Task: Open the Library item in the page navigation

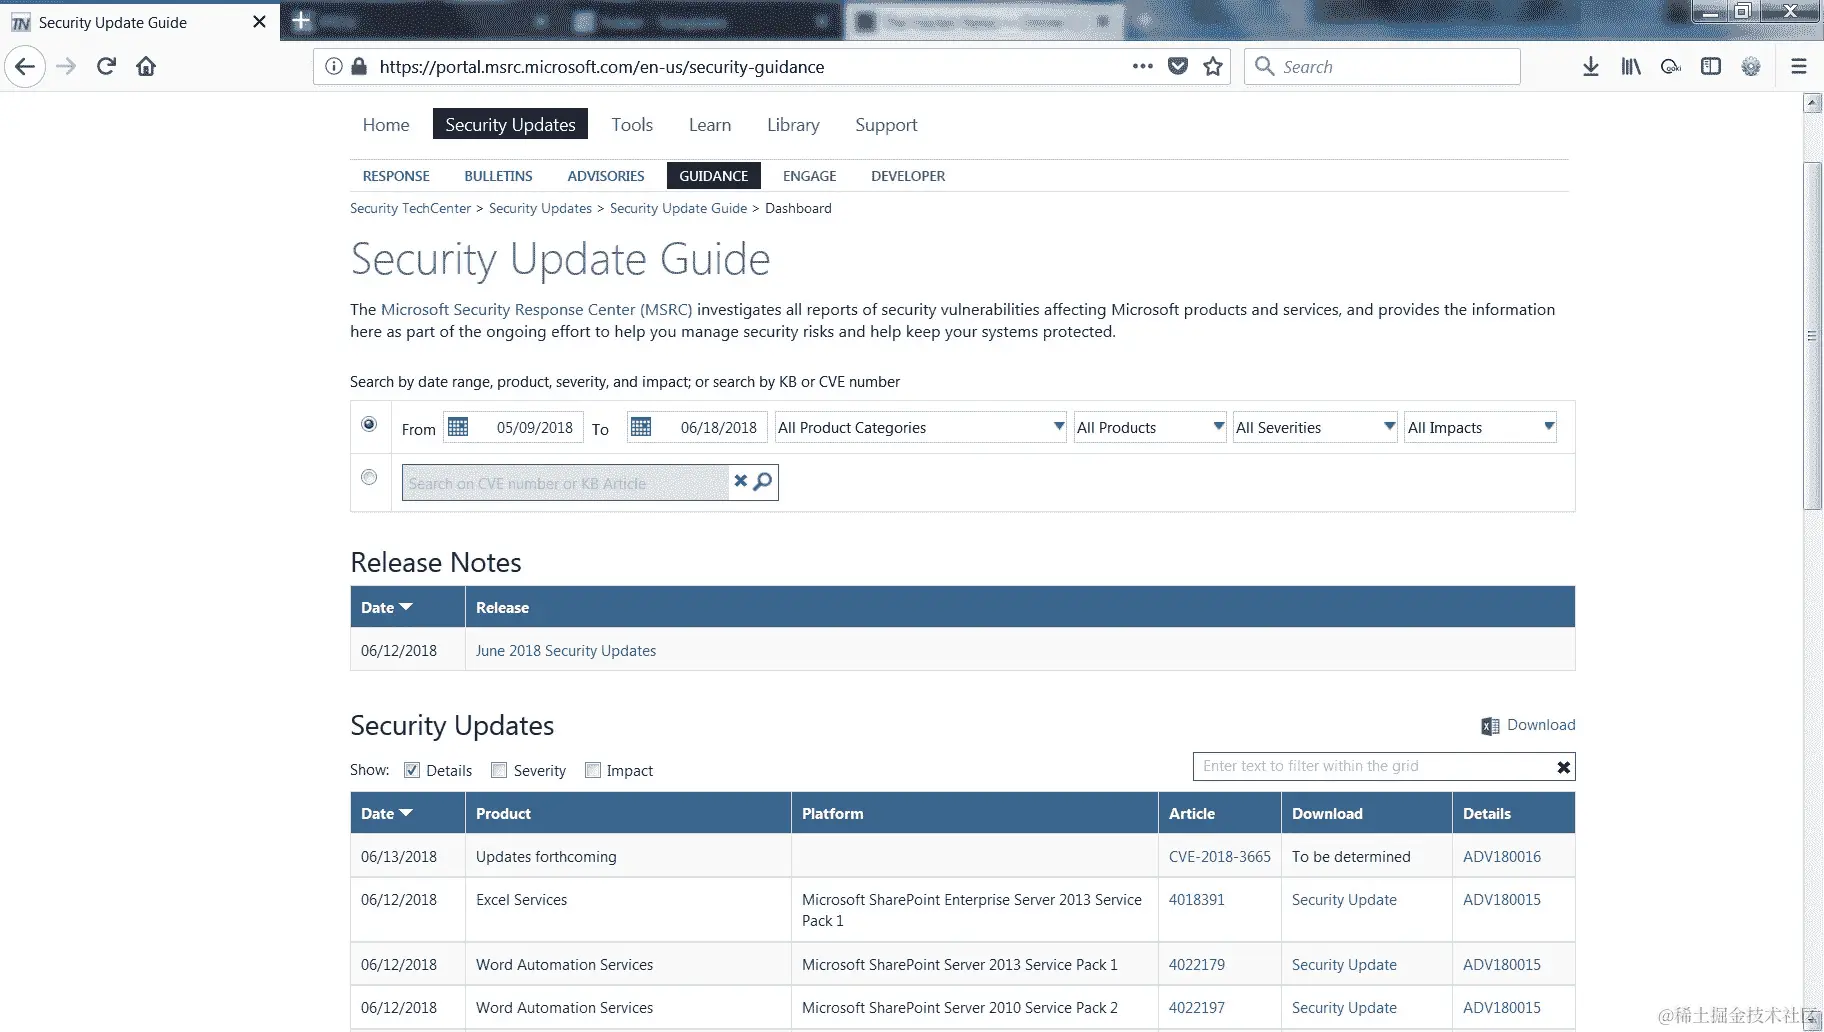Action: pos(793,124)
